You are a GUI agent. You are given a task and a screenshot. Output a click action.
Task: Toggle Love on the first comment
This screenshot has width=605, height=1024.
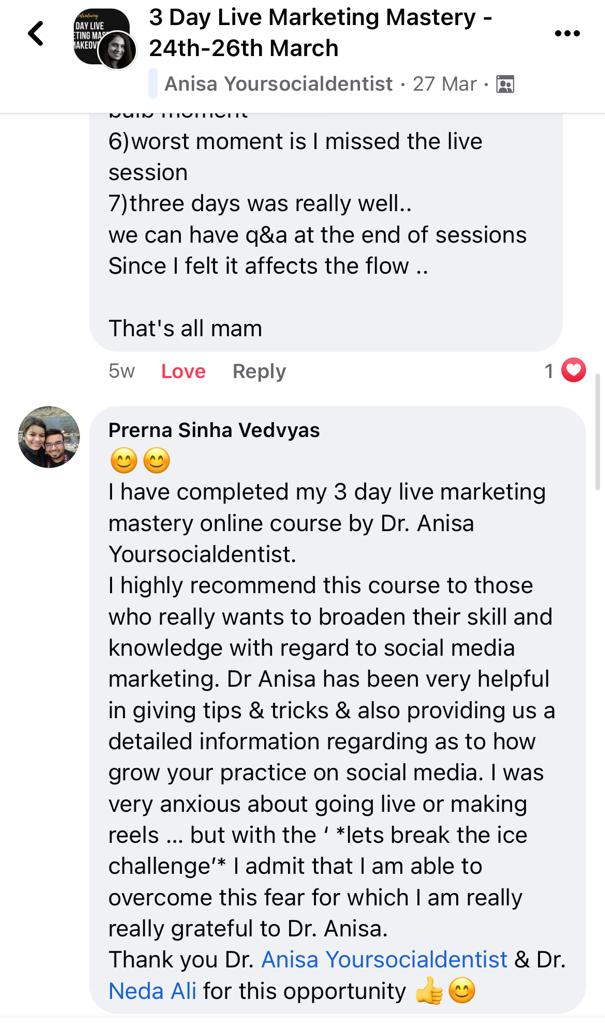point(183,371)
